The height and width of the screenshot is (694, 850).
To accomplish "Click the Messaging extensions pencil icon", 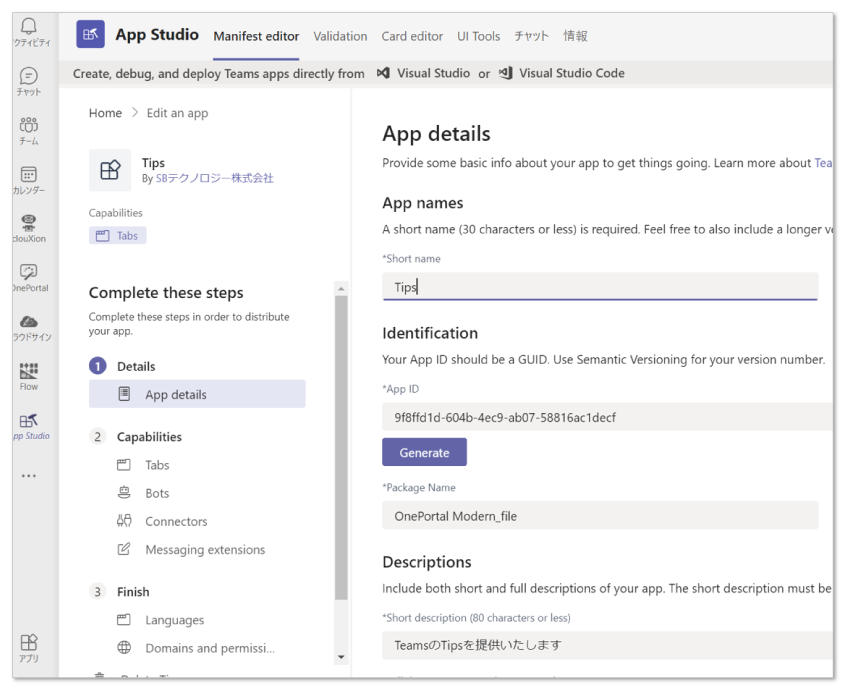I will click(x=124, y=549).
